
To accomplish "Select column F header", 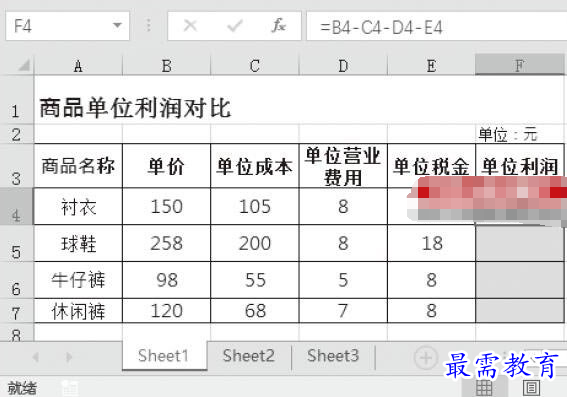I will tap(520, 65).
